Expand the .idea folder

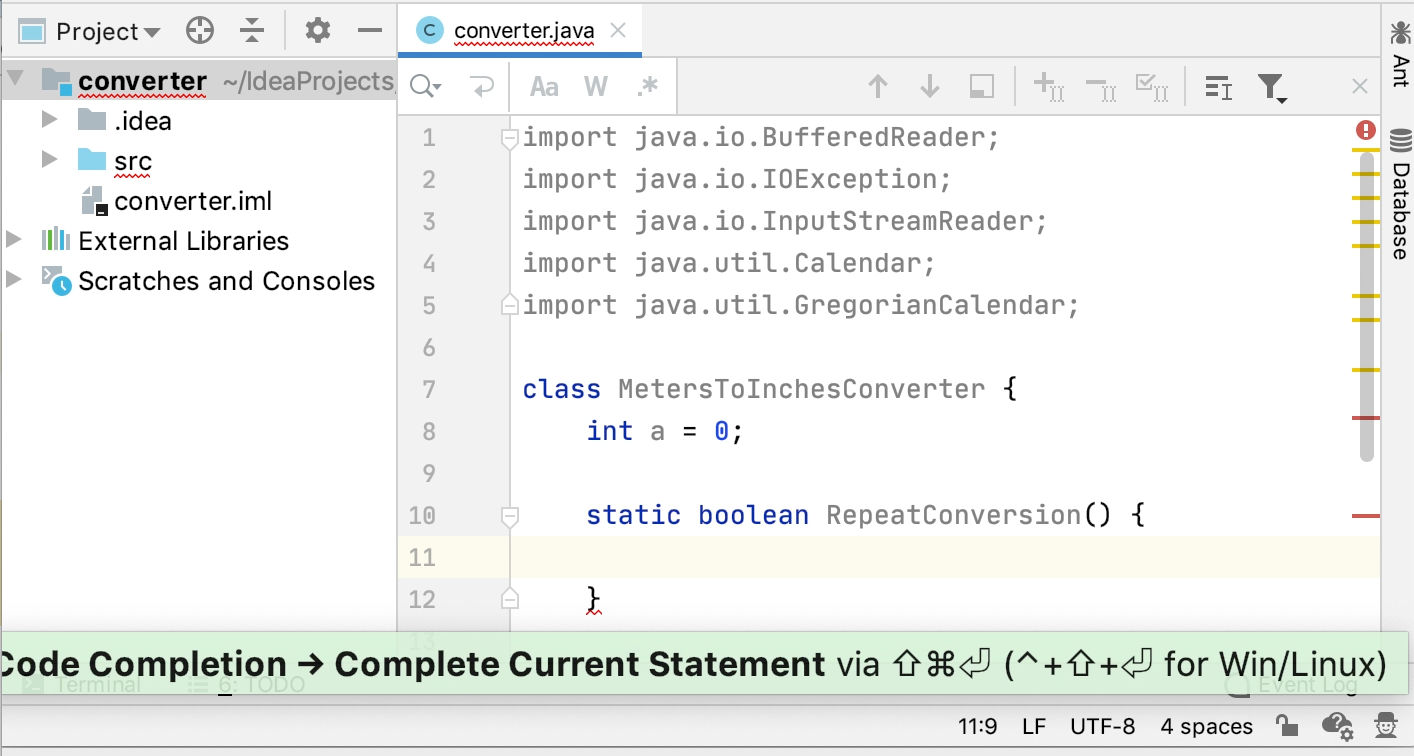49,121
